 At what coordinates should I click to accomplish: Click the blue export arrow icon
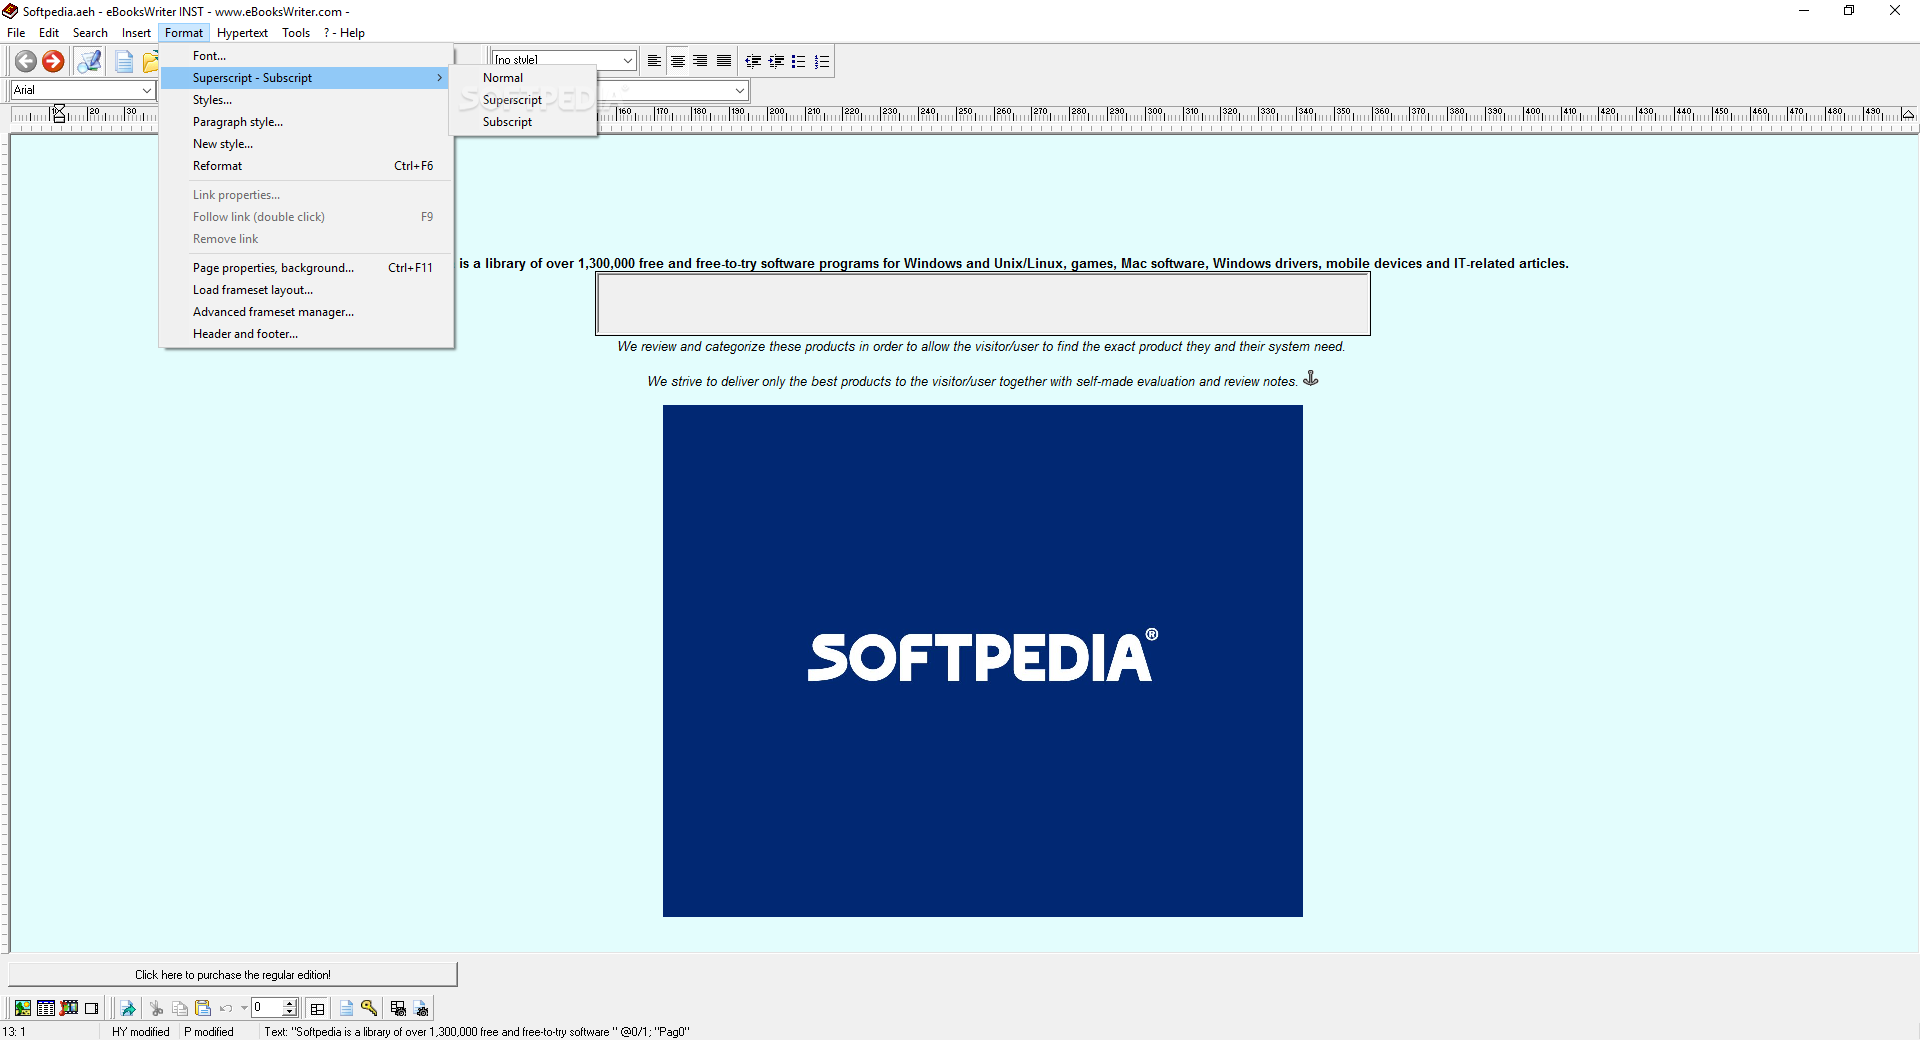click(x=128, y=1008)
